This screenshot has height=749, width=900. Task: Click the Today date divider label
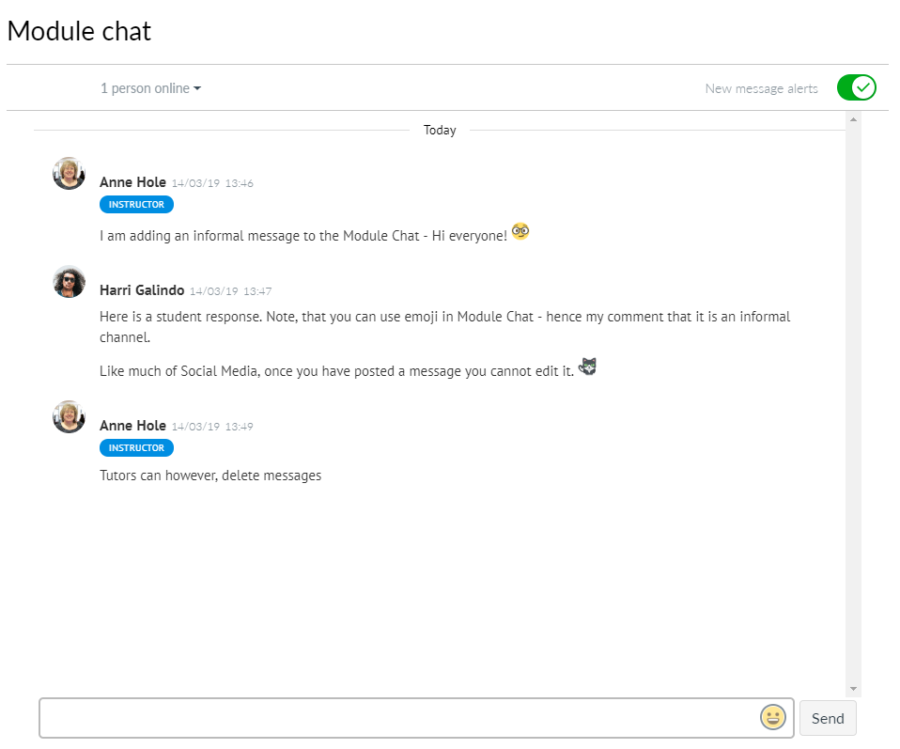pyautogui.click(x=439, y=129)
